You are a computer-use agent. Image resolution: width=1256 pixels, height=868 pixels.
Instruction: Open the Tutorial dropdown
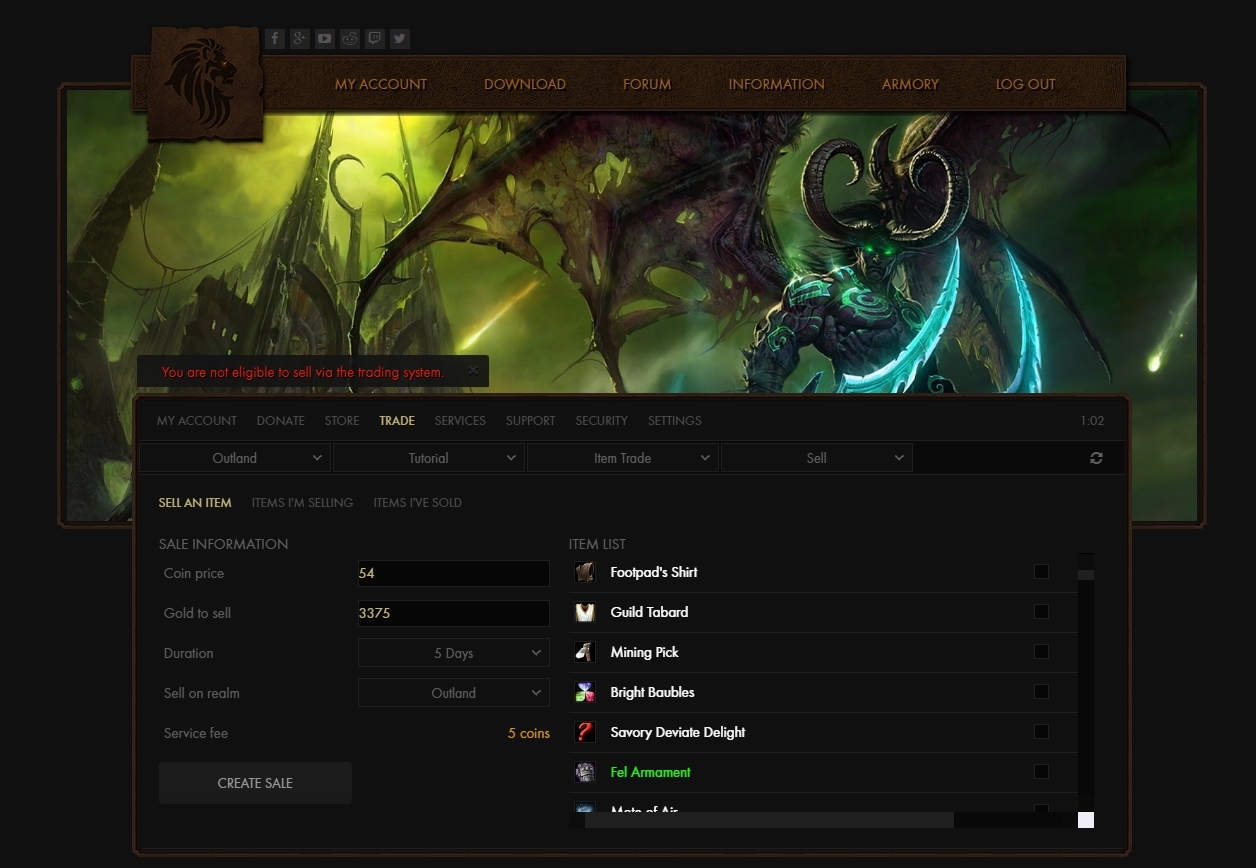pos(429,458)
